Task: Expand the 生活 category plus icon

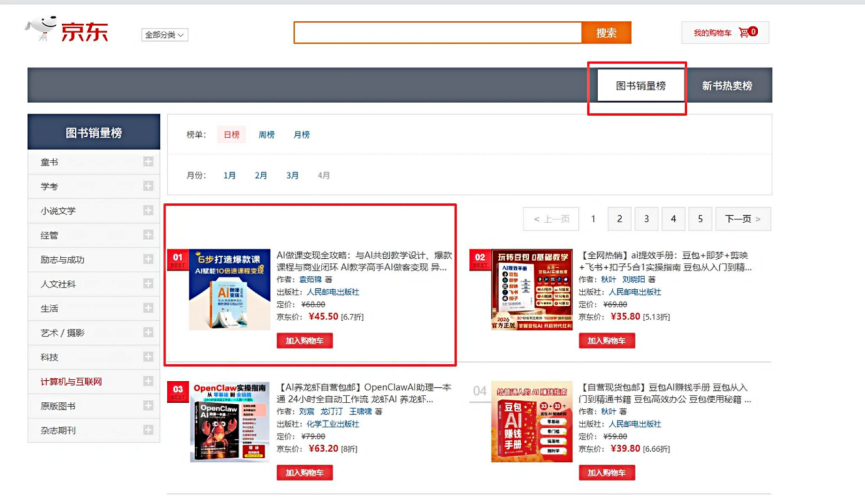Action: point(148,308)
